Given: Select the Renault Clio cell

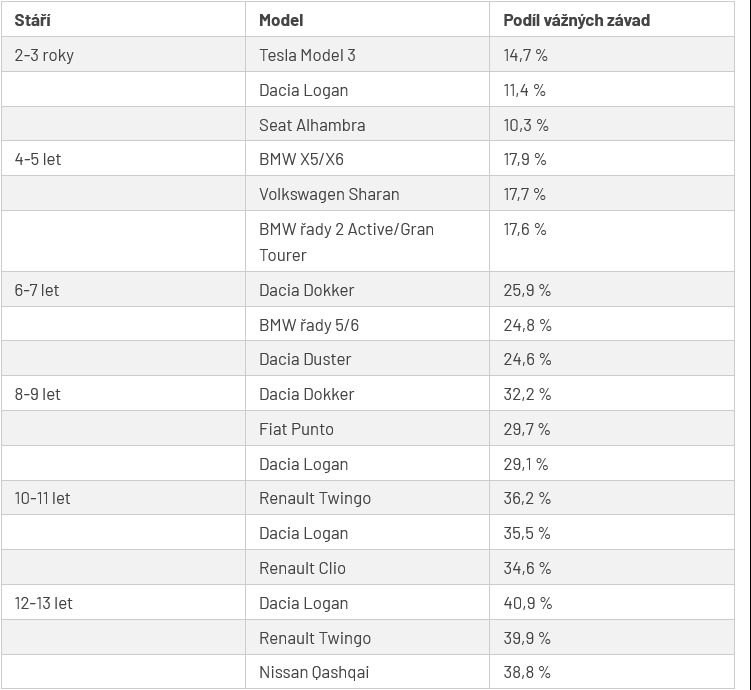Looking at the screenshot, I should tap(367, 567).
